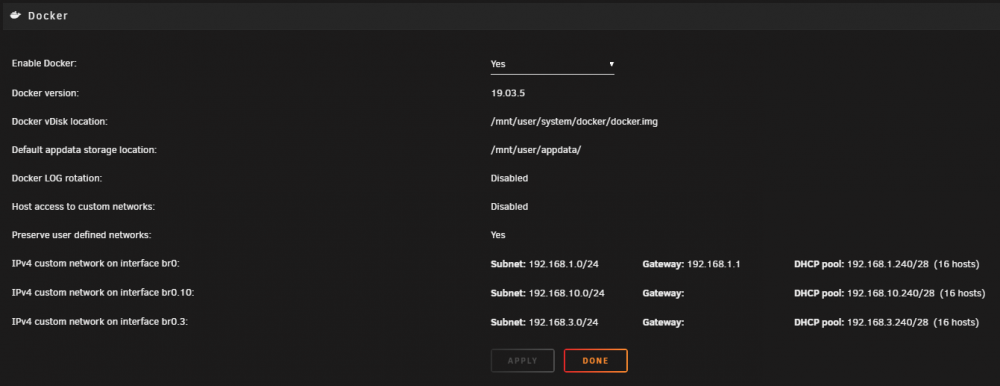
Task: Click the greyed-out APPLY button
Action: [x=522, y=360]
